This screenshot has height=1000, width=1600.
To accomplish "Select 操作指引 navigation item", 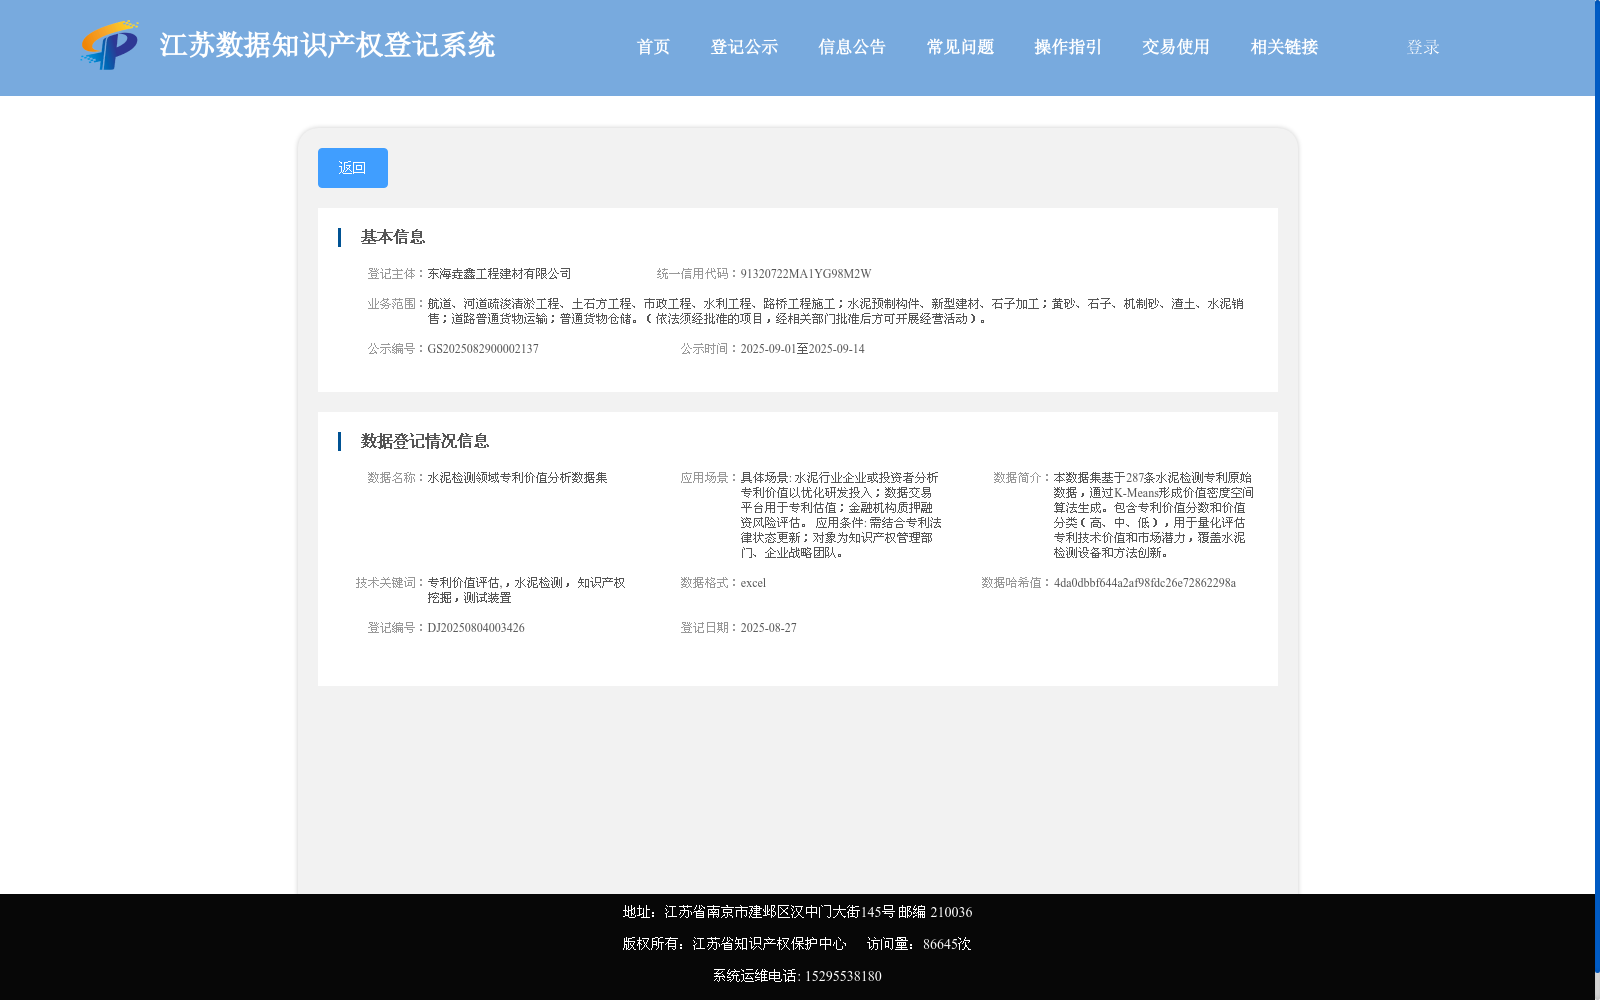I will pyautogui.click(x=1068, y=47).
